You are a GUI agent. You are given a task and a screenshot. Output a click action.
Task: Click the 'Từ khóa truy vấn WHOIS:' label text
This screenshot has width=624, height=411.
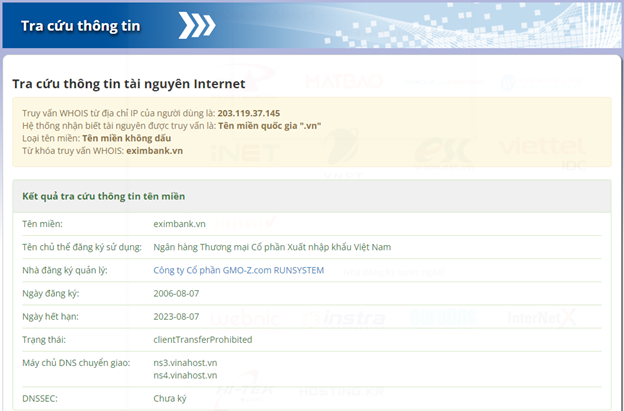coord(73,151)
